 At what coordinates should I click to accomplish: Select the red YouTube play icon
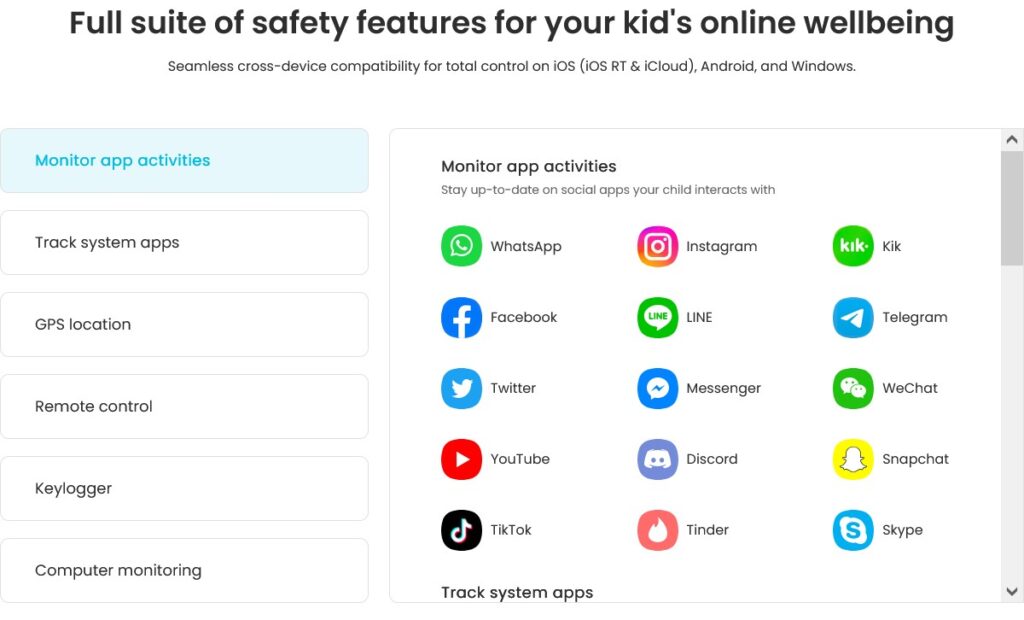tap(461, 459)
